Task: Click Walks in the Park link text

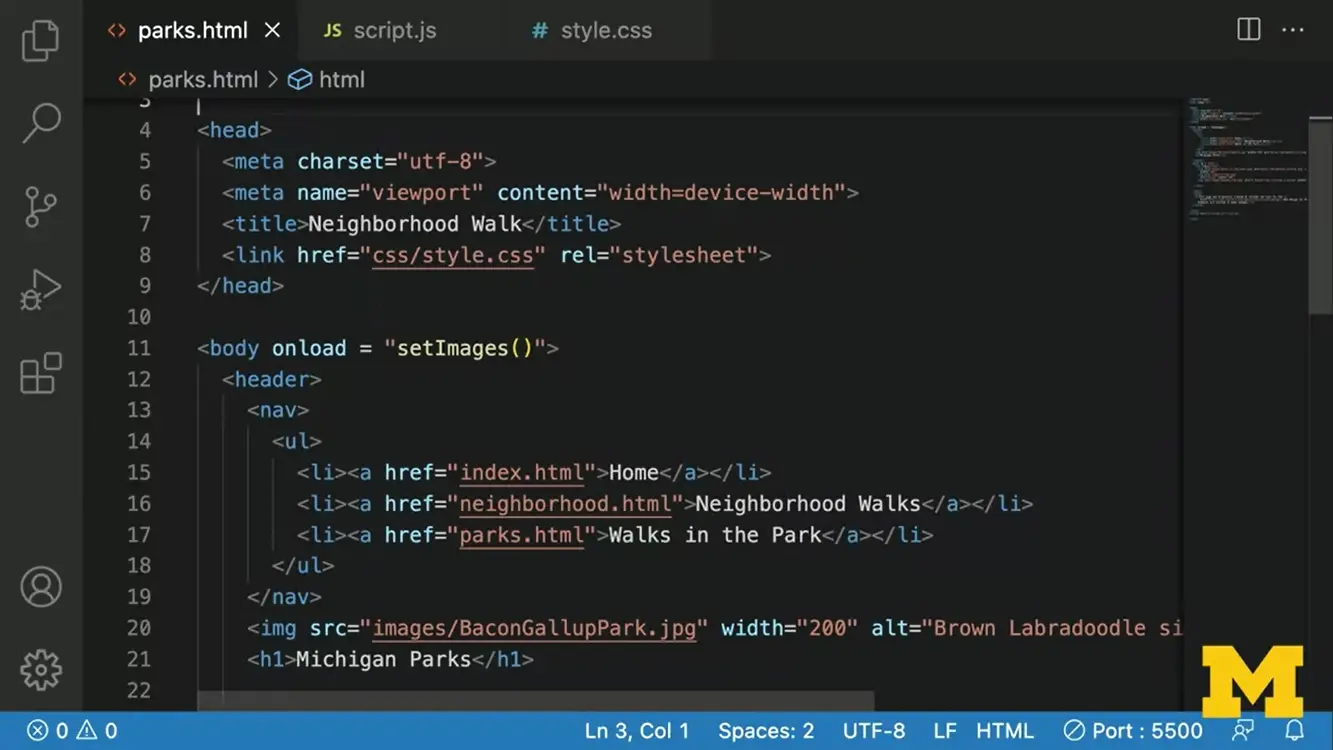Action: point(715,535)
